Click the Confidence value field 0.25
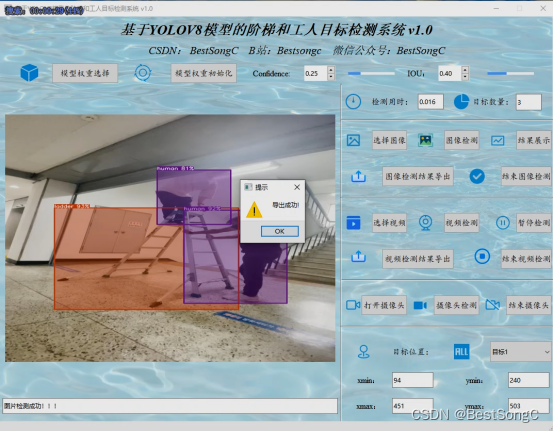Image resolution: width=554 pixels, height=432 pixels. point(316,73)
